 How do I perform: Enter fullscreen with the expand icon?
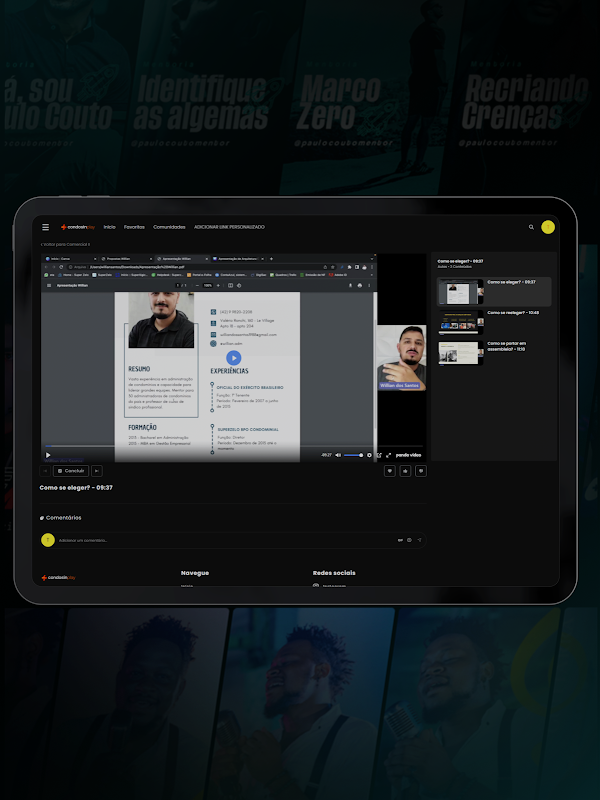388,455
